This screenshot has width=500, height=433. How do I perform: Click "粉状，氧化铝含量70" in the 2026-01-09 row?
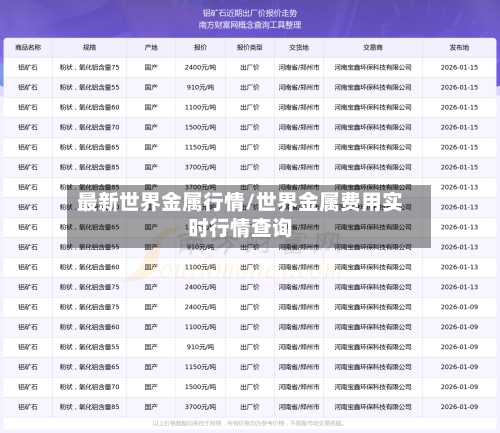click(x=89, y=387)
